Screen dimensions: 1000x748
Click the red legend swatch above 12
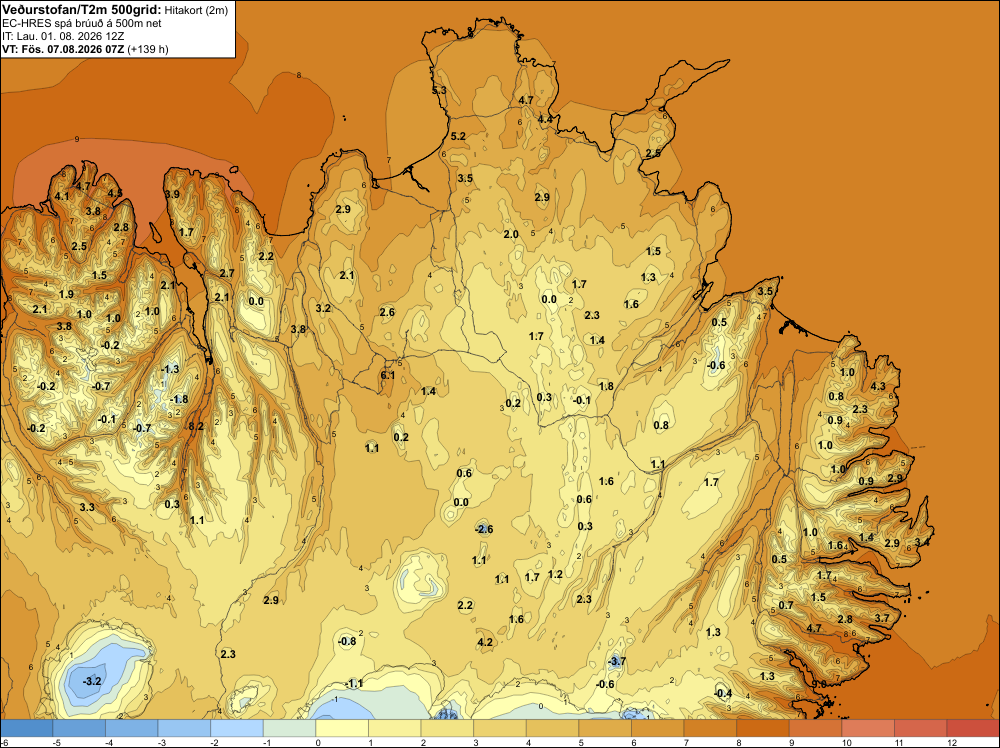coord(973,729)
